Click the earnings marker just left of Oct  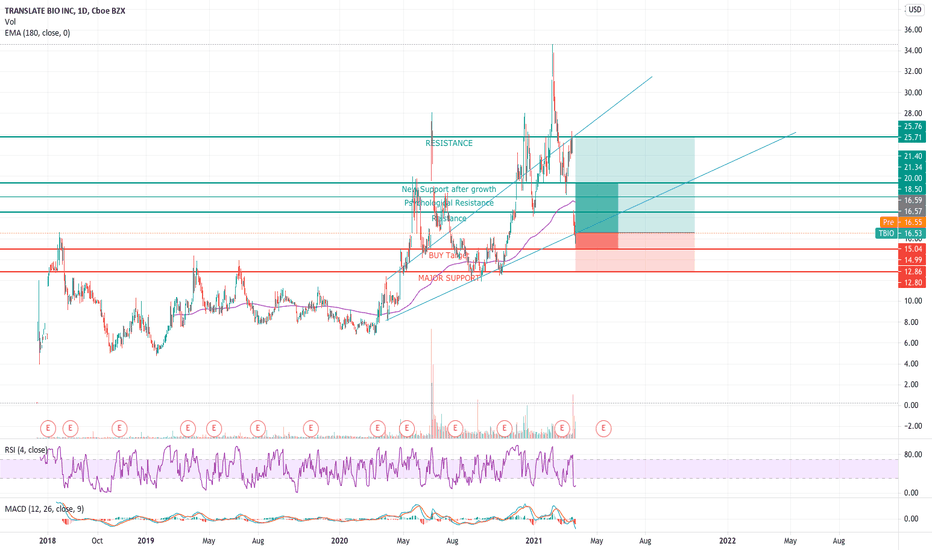click(x=70, y=428)
